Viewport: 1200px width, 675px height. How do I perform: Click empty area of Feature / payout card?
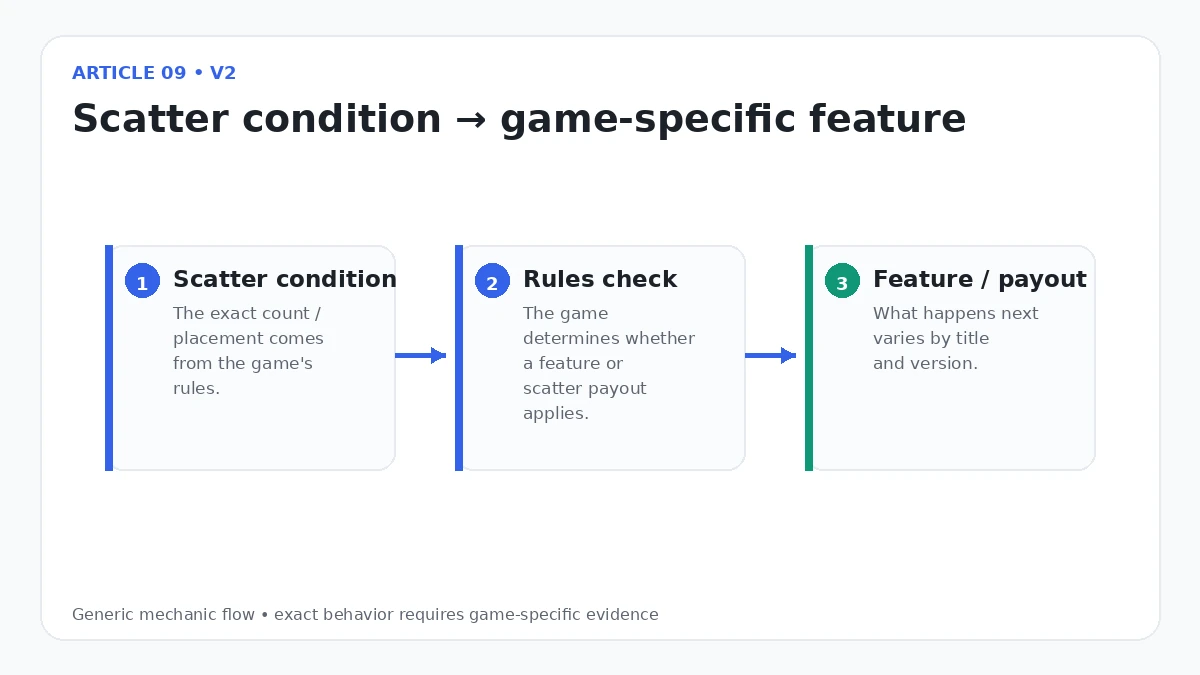point(953,425)
